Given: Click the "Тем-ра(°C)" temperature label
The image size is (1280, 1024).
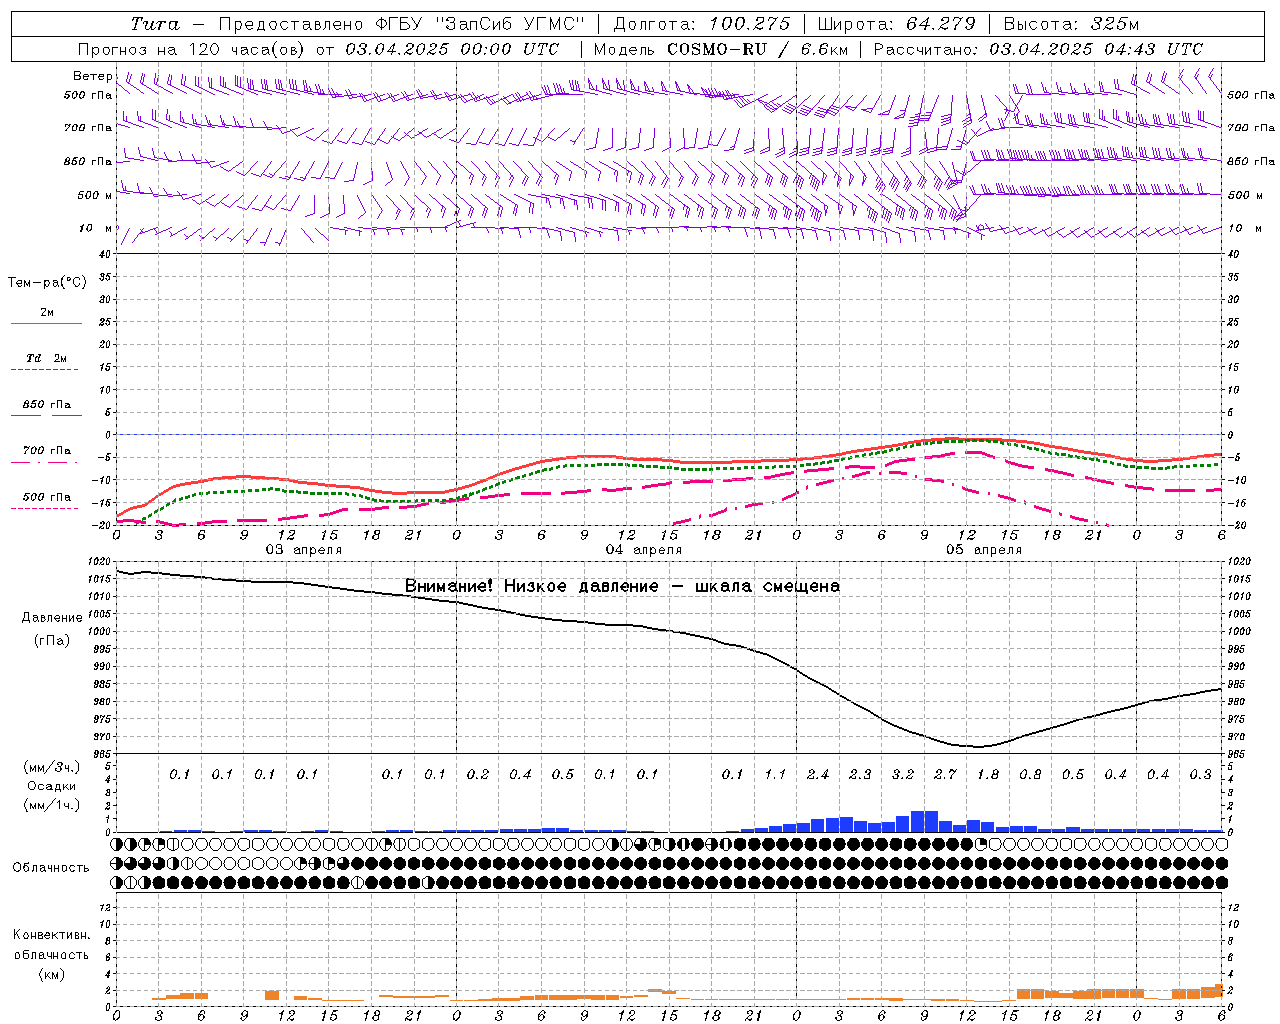Looking at the screenshot, I should tap(47, 283).
